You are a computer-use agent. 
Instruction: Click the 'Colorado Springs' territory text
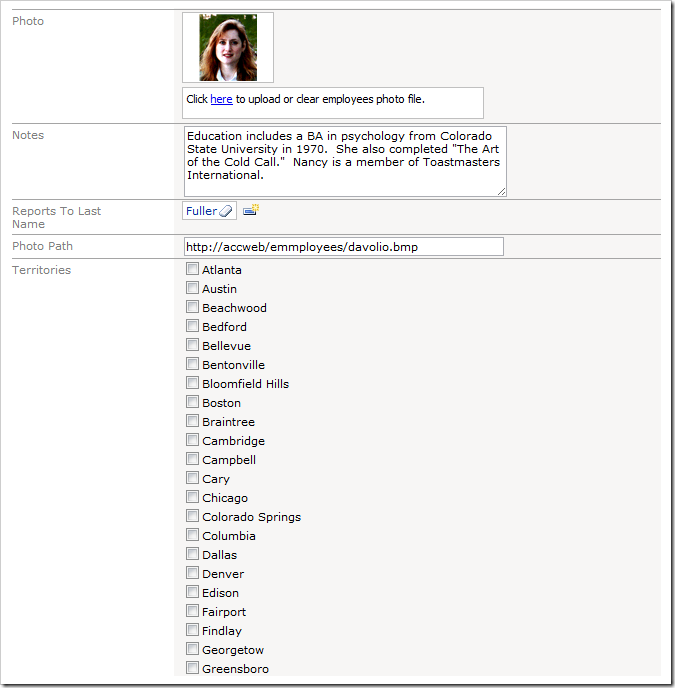pyautogui.click(x=251, y=517)
